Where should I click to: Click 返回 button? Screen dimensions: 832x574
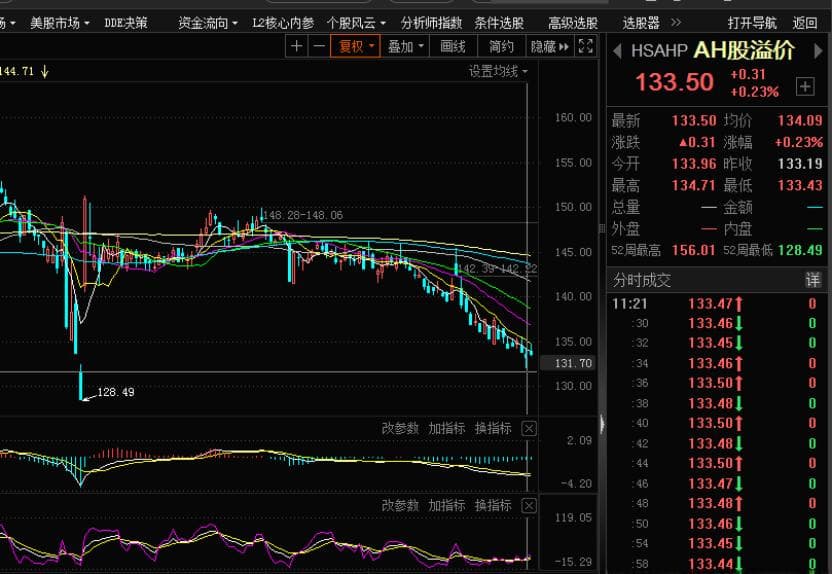coord(804,23)
